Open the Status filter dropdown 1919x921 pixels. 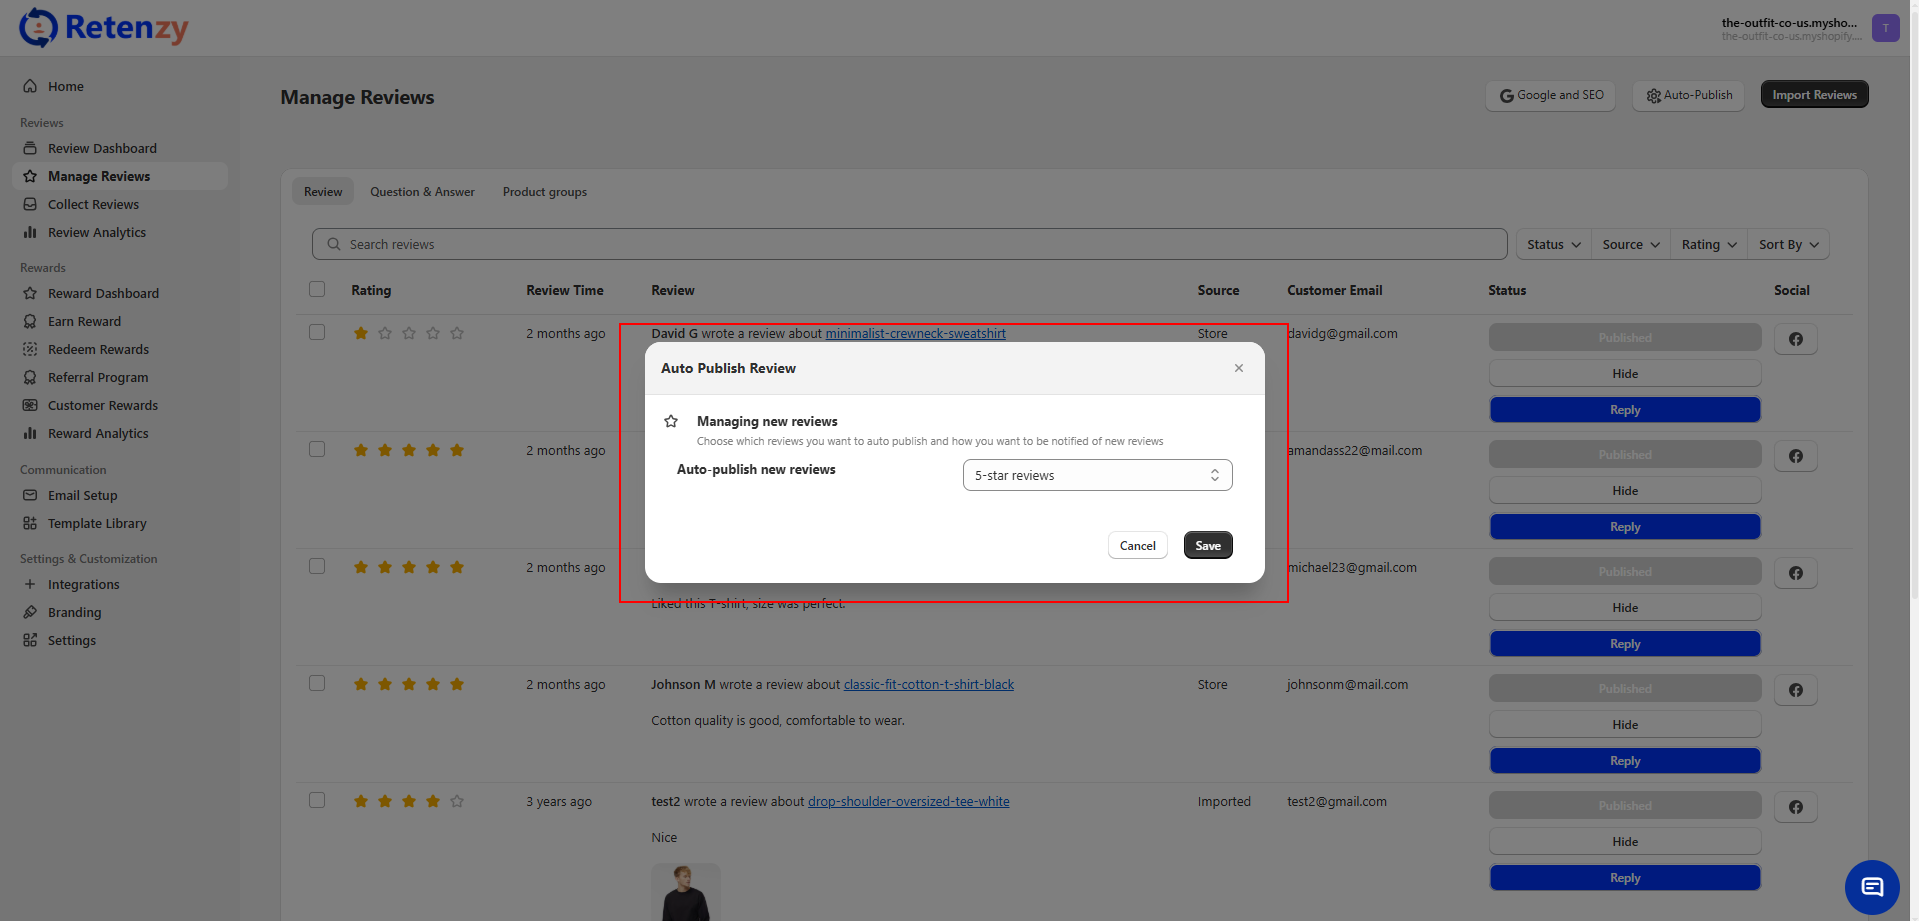(x=1553, y=244)
